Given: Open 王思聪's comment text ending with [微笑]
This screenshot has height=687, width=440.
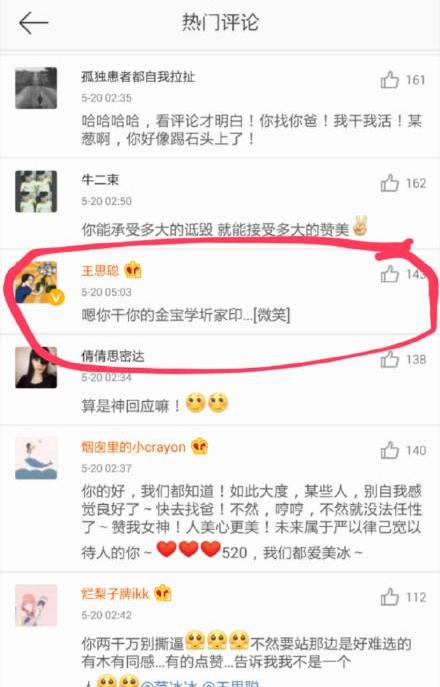Looking at the screenshot, I should pos(186,315).
